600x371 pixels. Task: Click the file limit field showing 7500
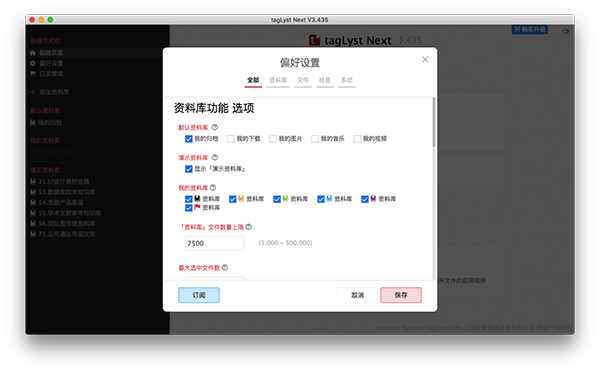click(215, 243)
